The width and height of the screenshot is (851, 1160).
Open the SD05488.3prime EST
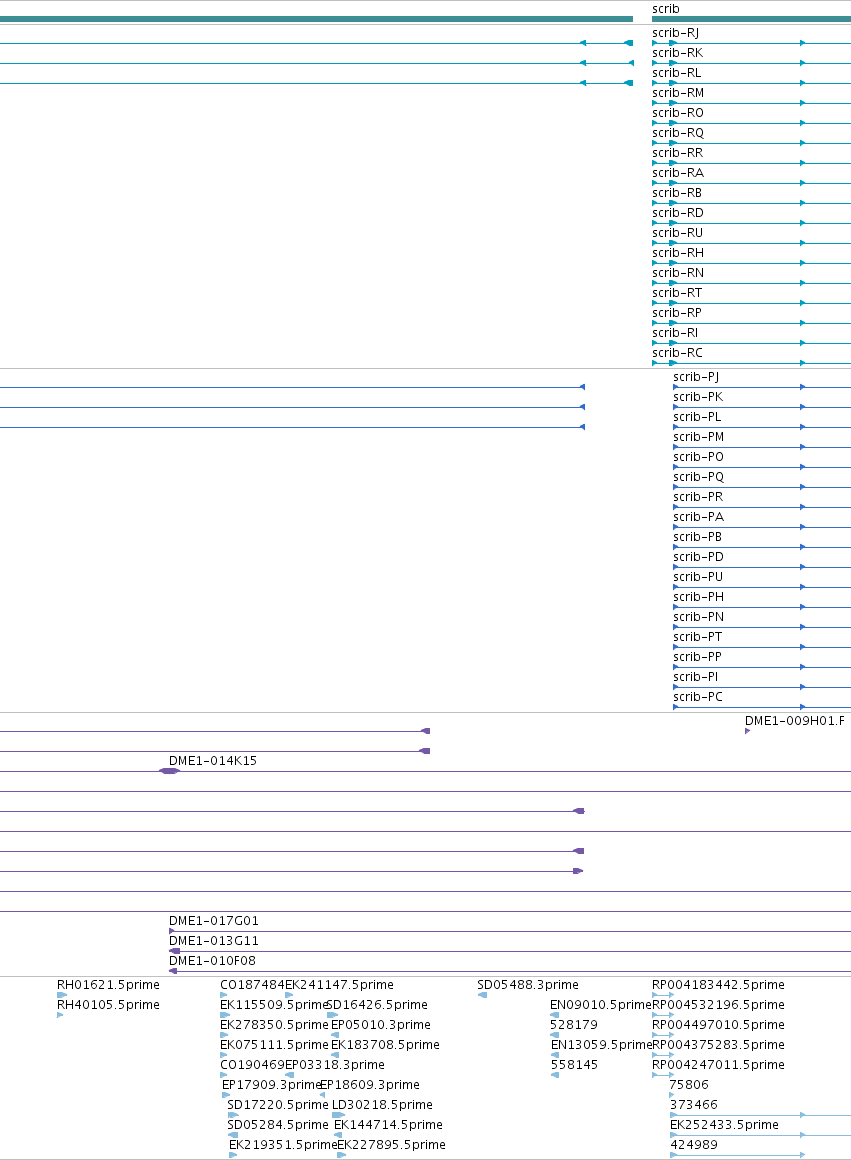[528, 985]
